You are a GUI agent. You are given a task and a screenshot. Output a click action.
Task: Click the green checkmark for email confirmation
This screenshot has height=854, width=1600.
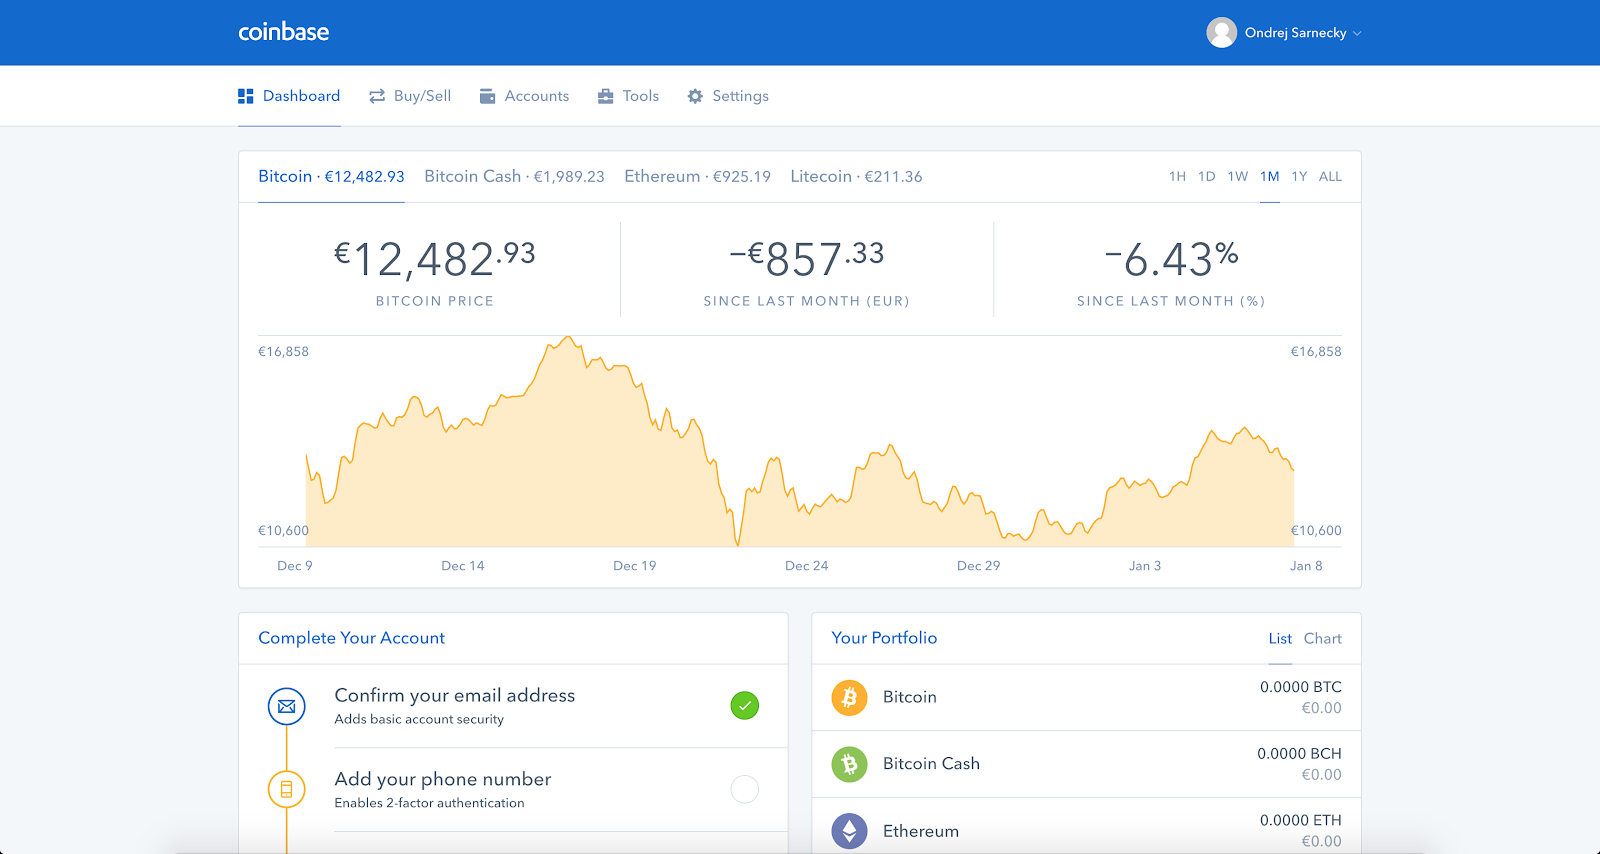pyautogui.click(x=745, y=706)
